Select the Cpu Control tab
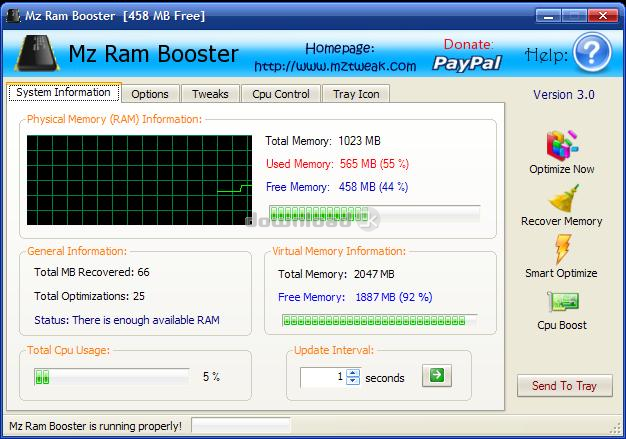Screen dimensions: 626x439 (281, 94)
